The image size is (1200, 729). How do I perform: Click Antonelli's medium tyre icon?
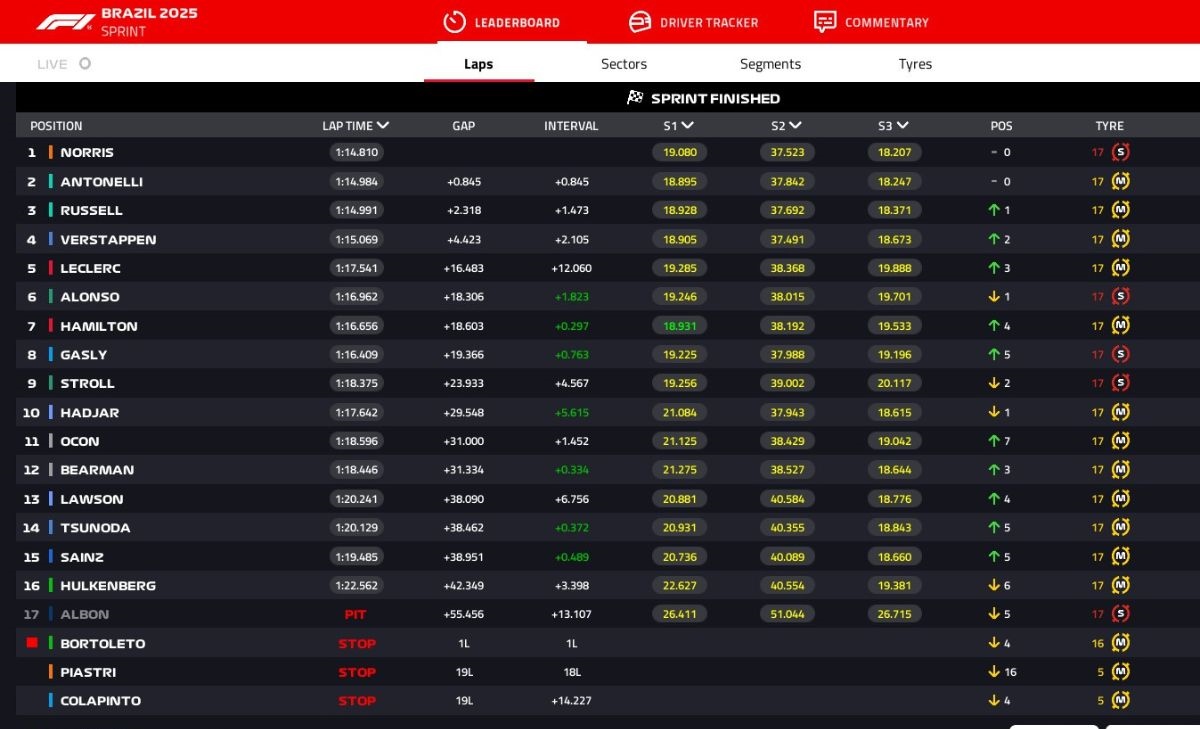pyautogui.click(x=1120, y=182)
